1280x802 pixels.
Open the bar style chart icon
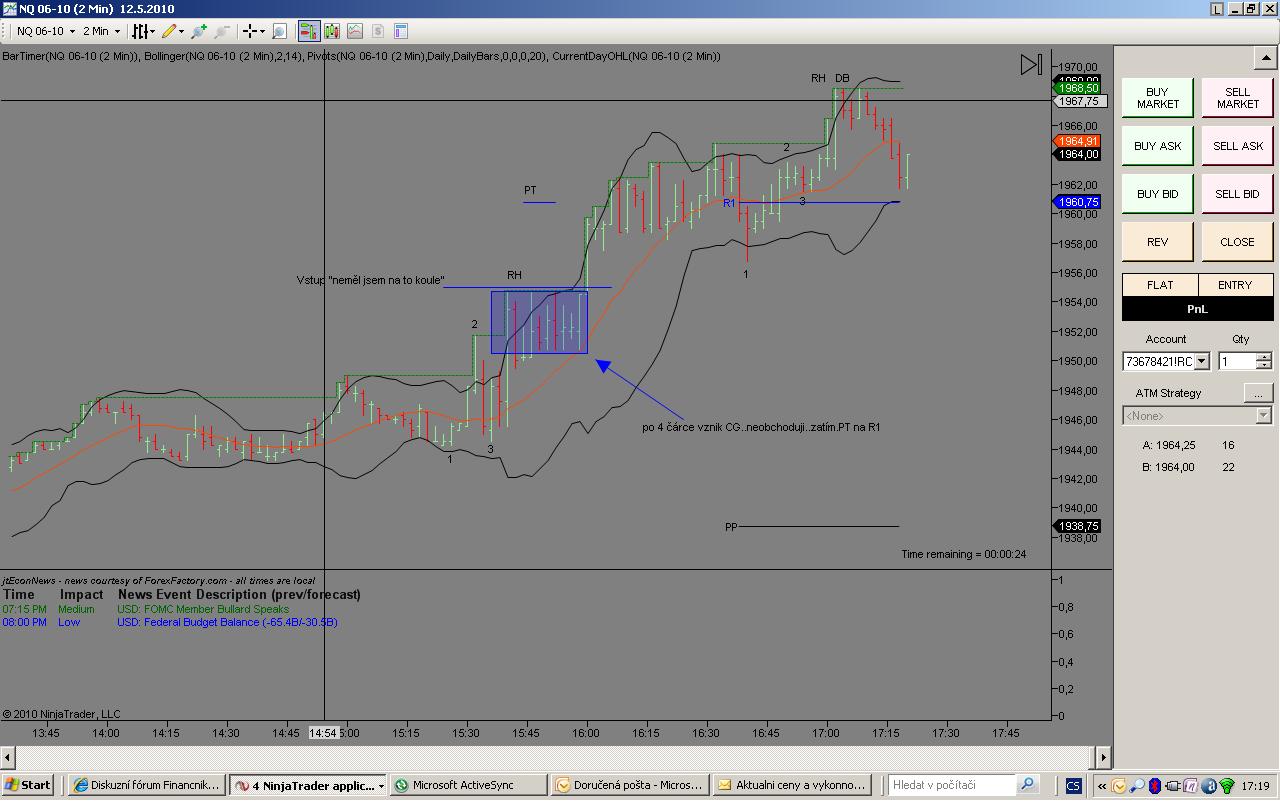tap(141, 32)
